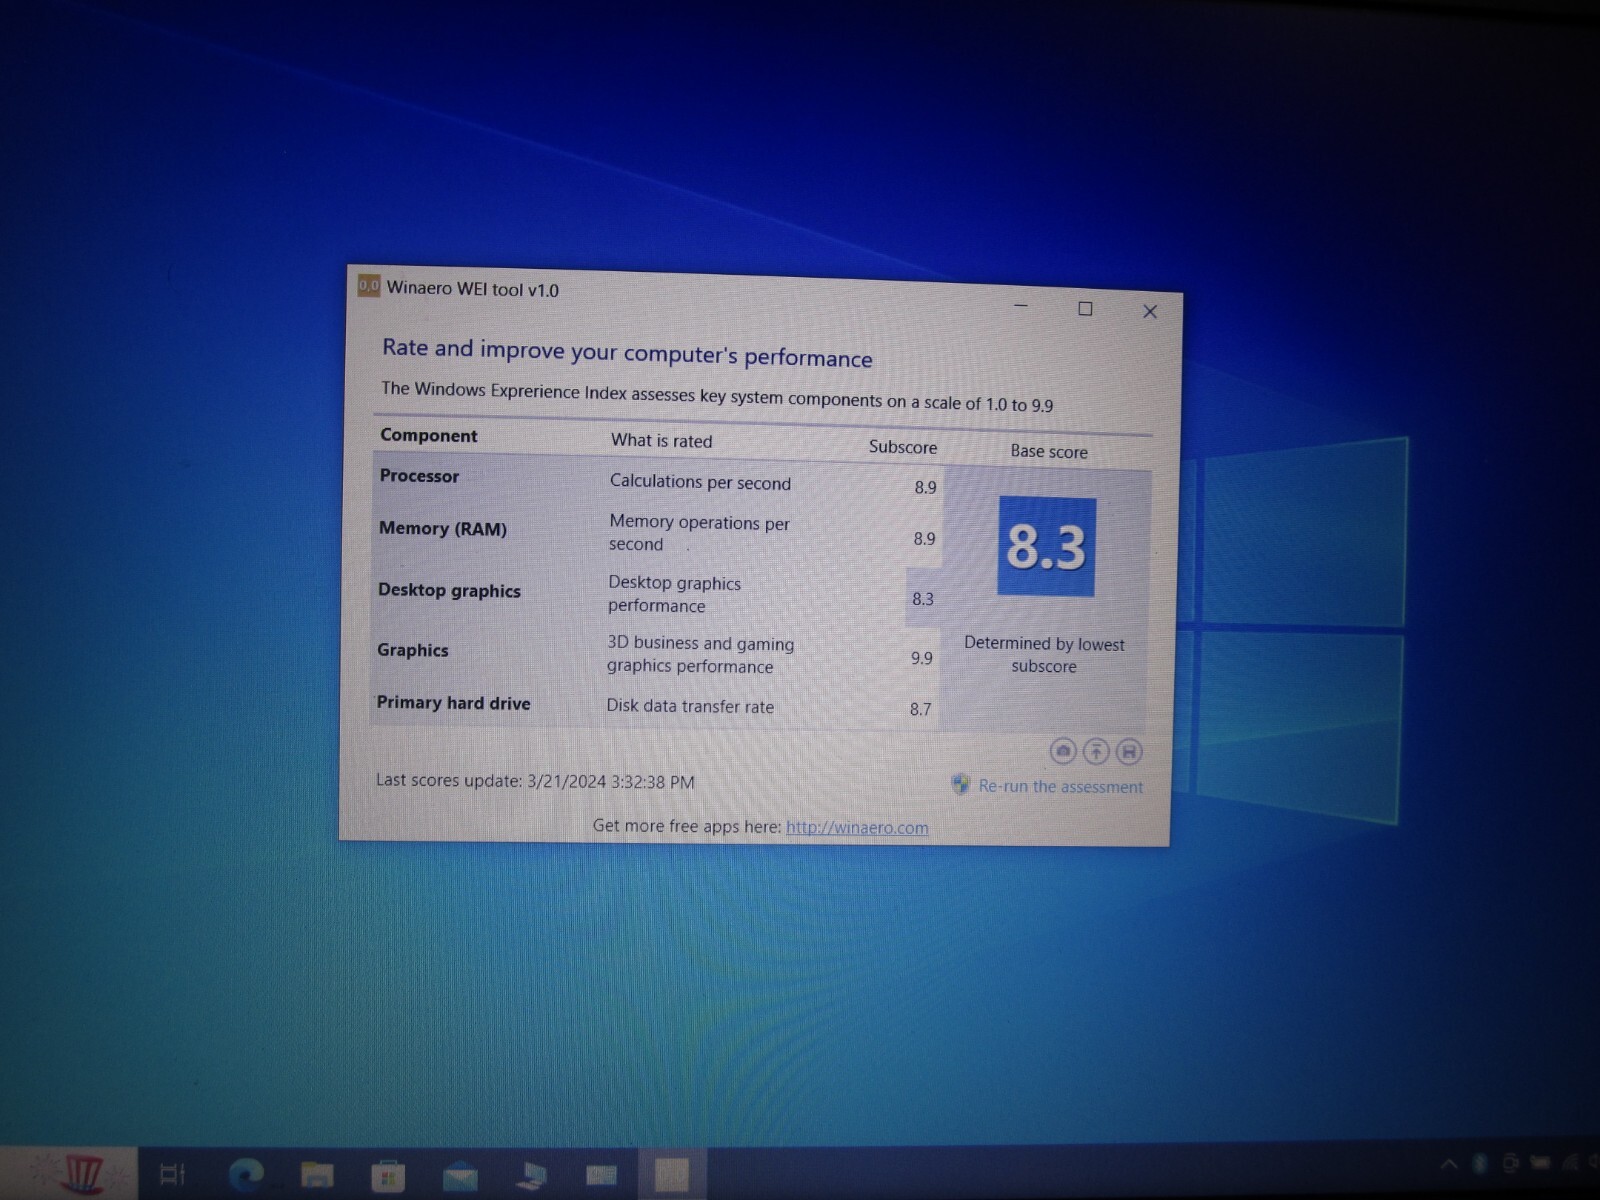Viewport: 1600px width, 1200px height.
Task: Click the large 8.3 base score tile
Action: tap(1047, 546)
